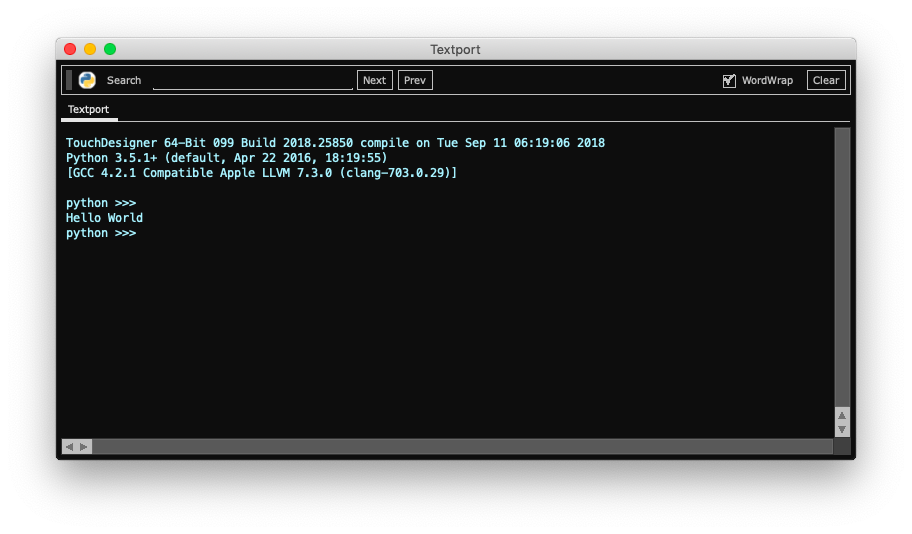Click the horizontal scrollbar left arrow

(69, 447)
